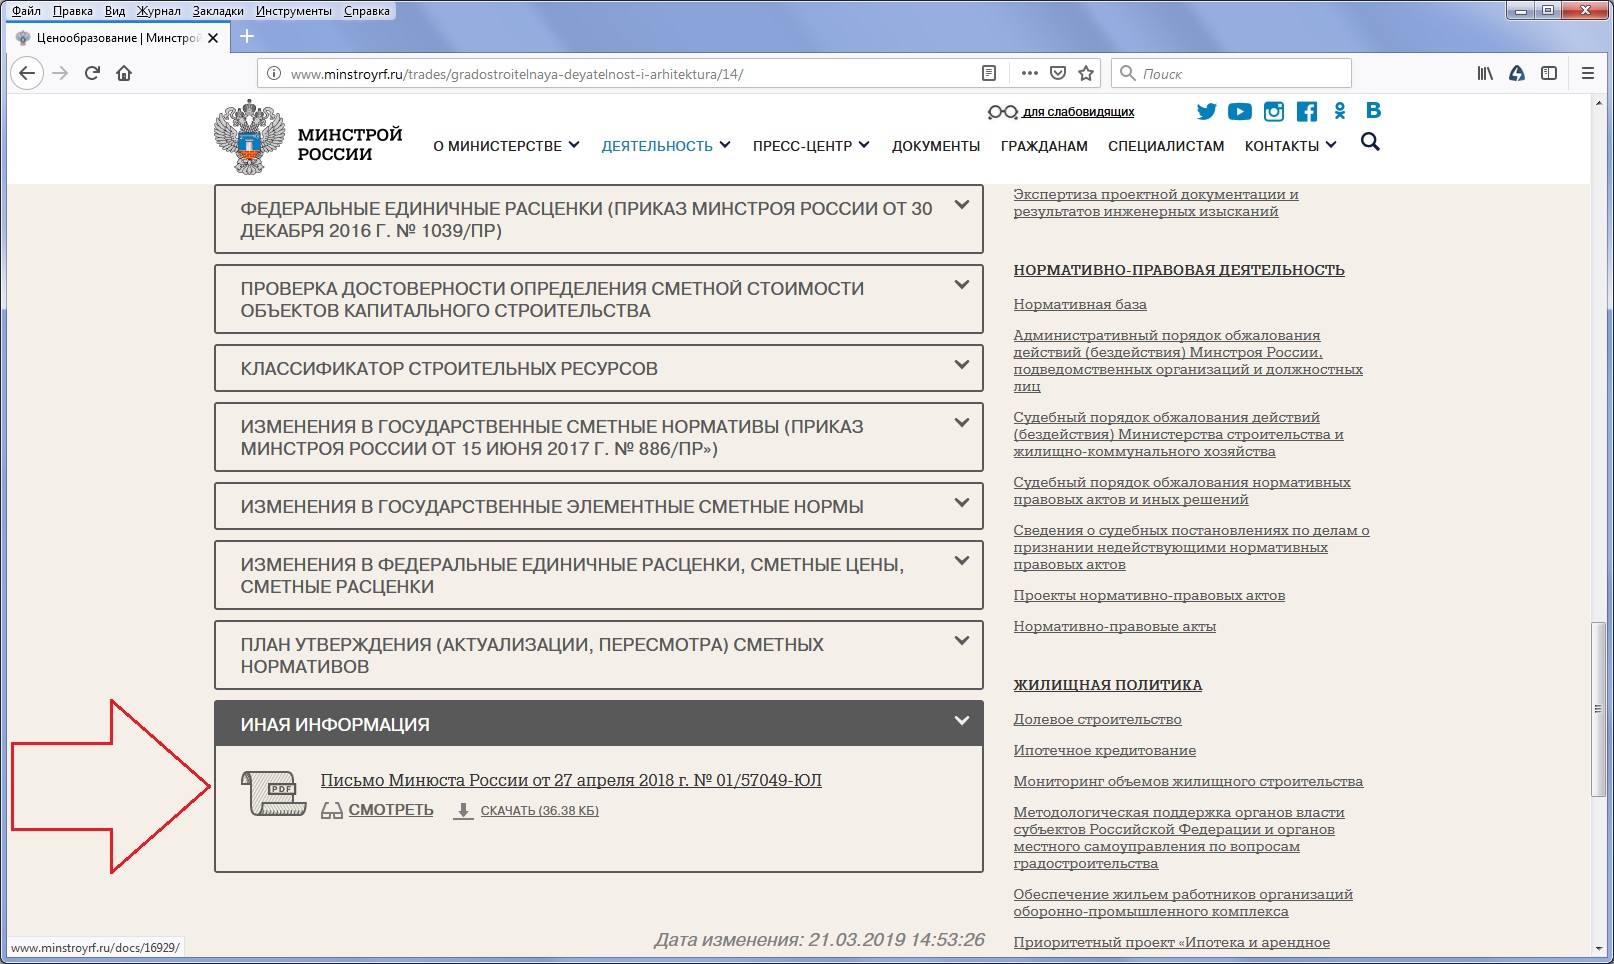
Task: Open the YouTube channel icon
Action: [x=1239, y=112]
